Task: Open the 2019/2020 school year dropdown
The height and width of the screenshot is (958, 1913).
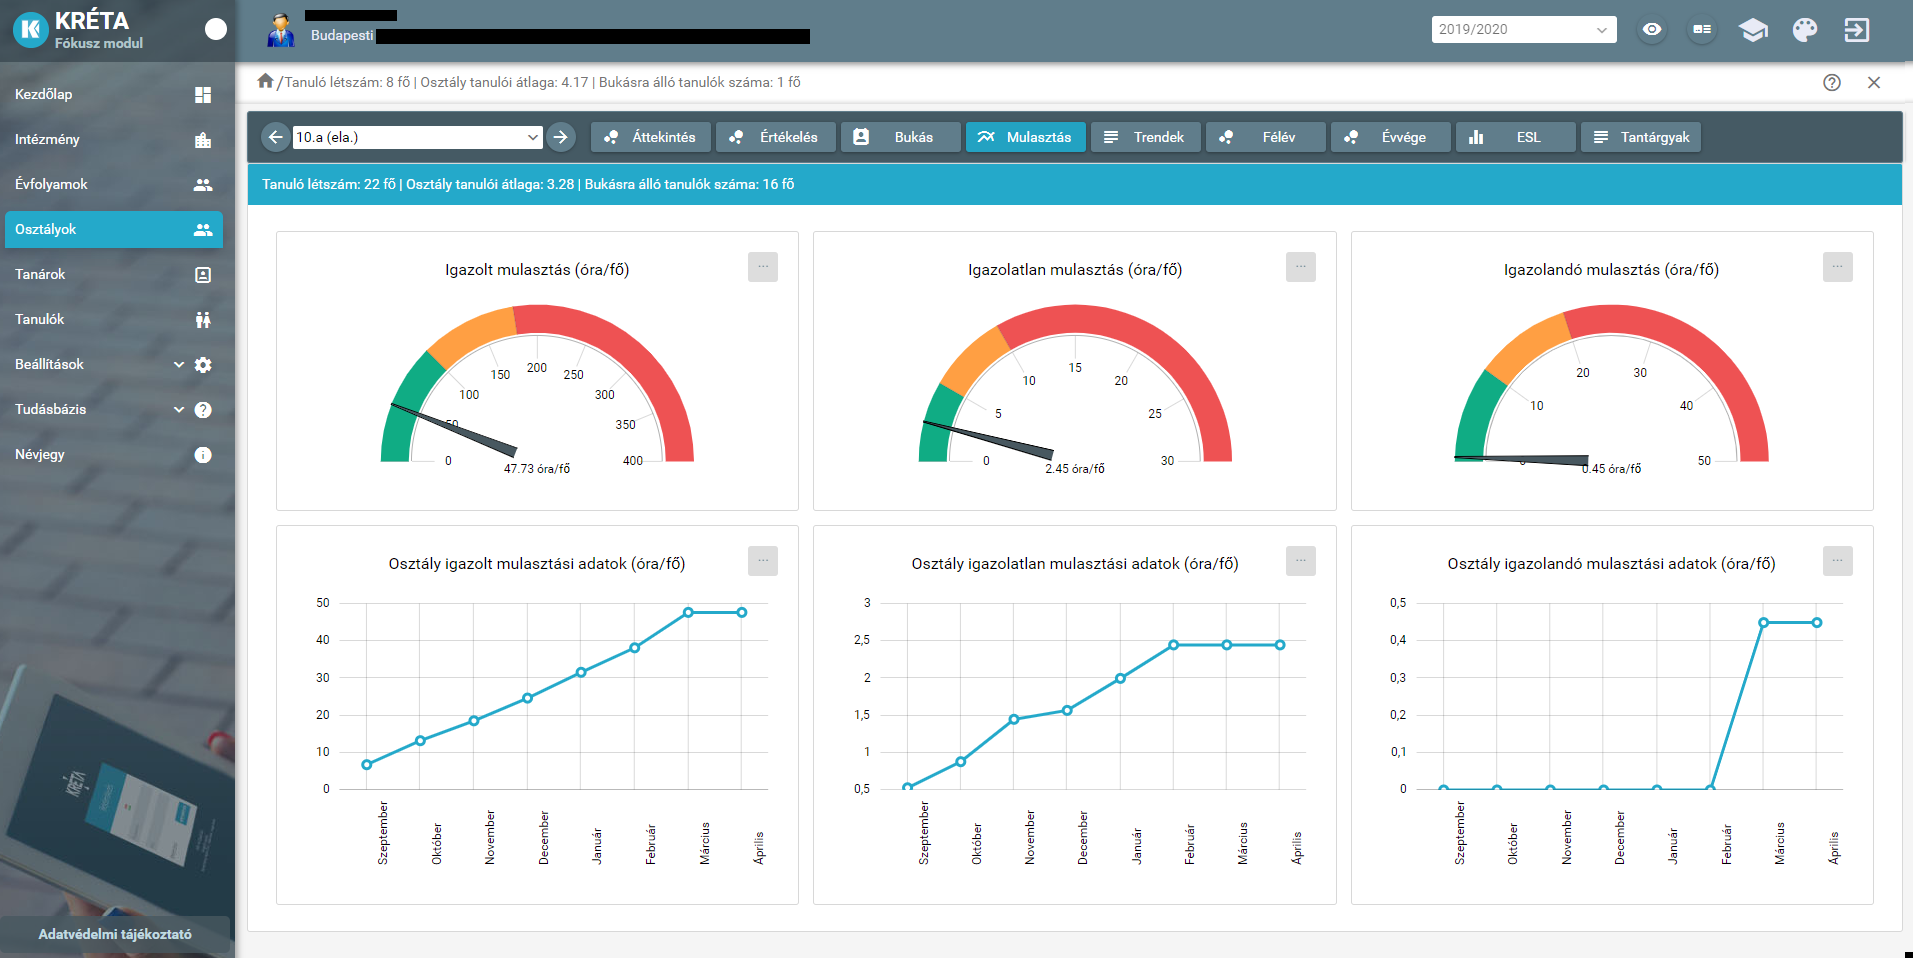Action: pos(1523,29)
